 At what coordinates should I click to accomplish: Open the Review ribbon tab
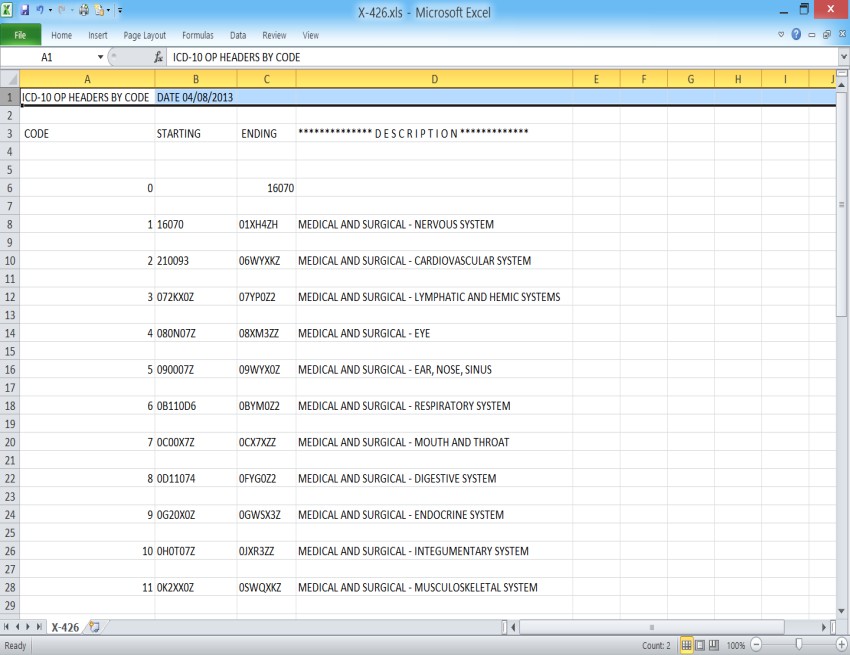pos(274,35)
